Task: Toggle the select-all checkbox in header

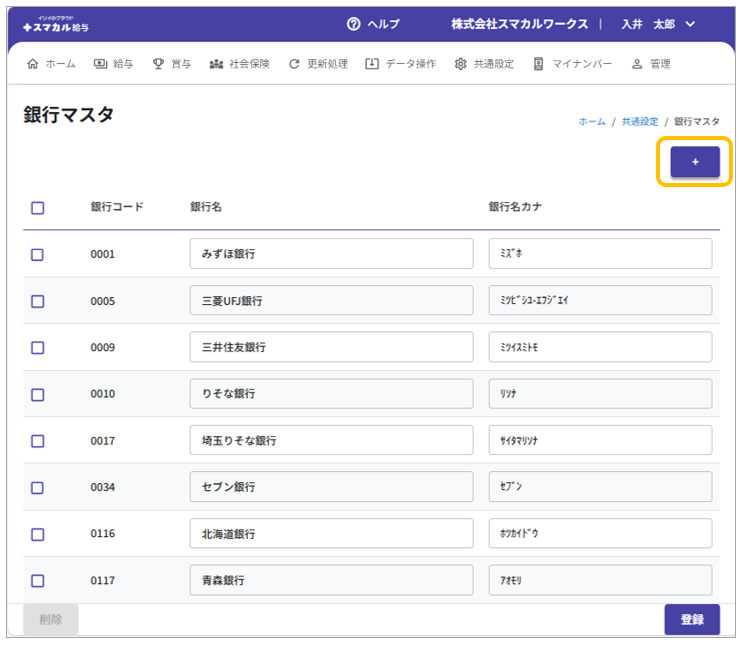Action: [38, 208]
